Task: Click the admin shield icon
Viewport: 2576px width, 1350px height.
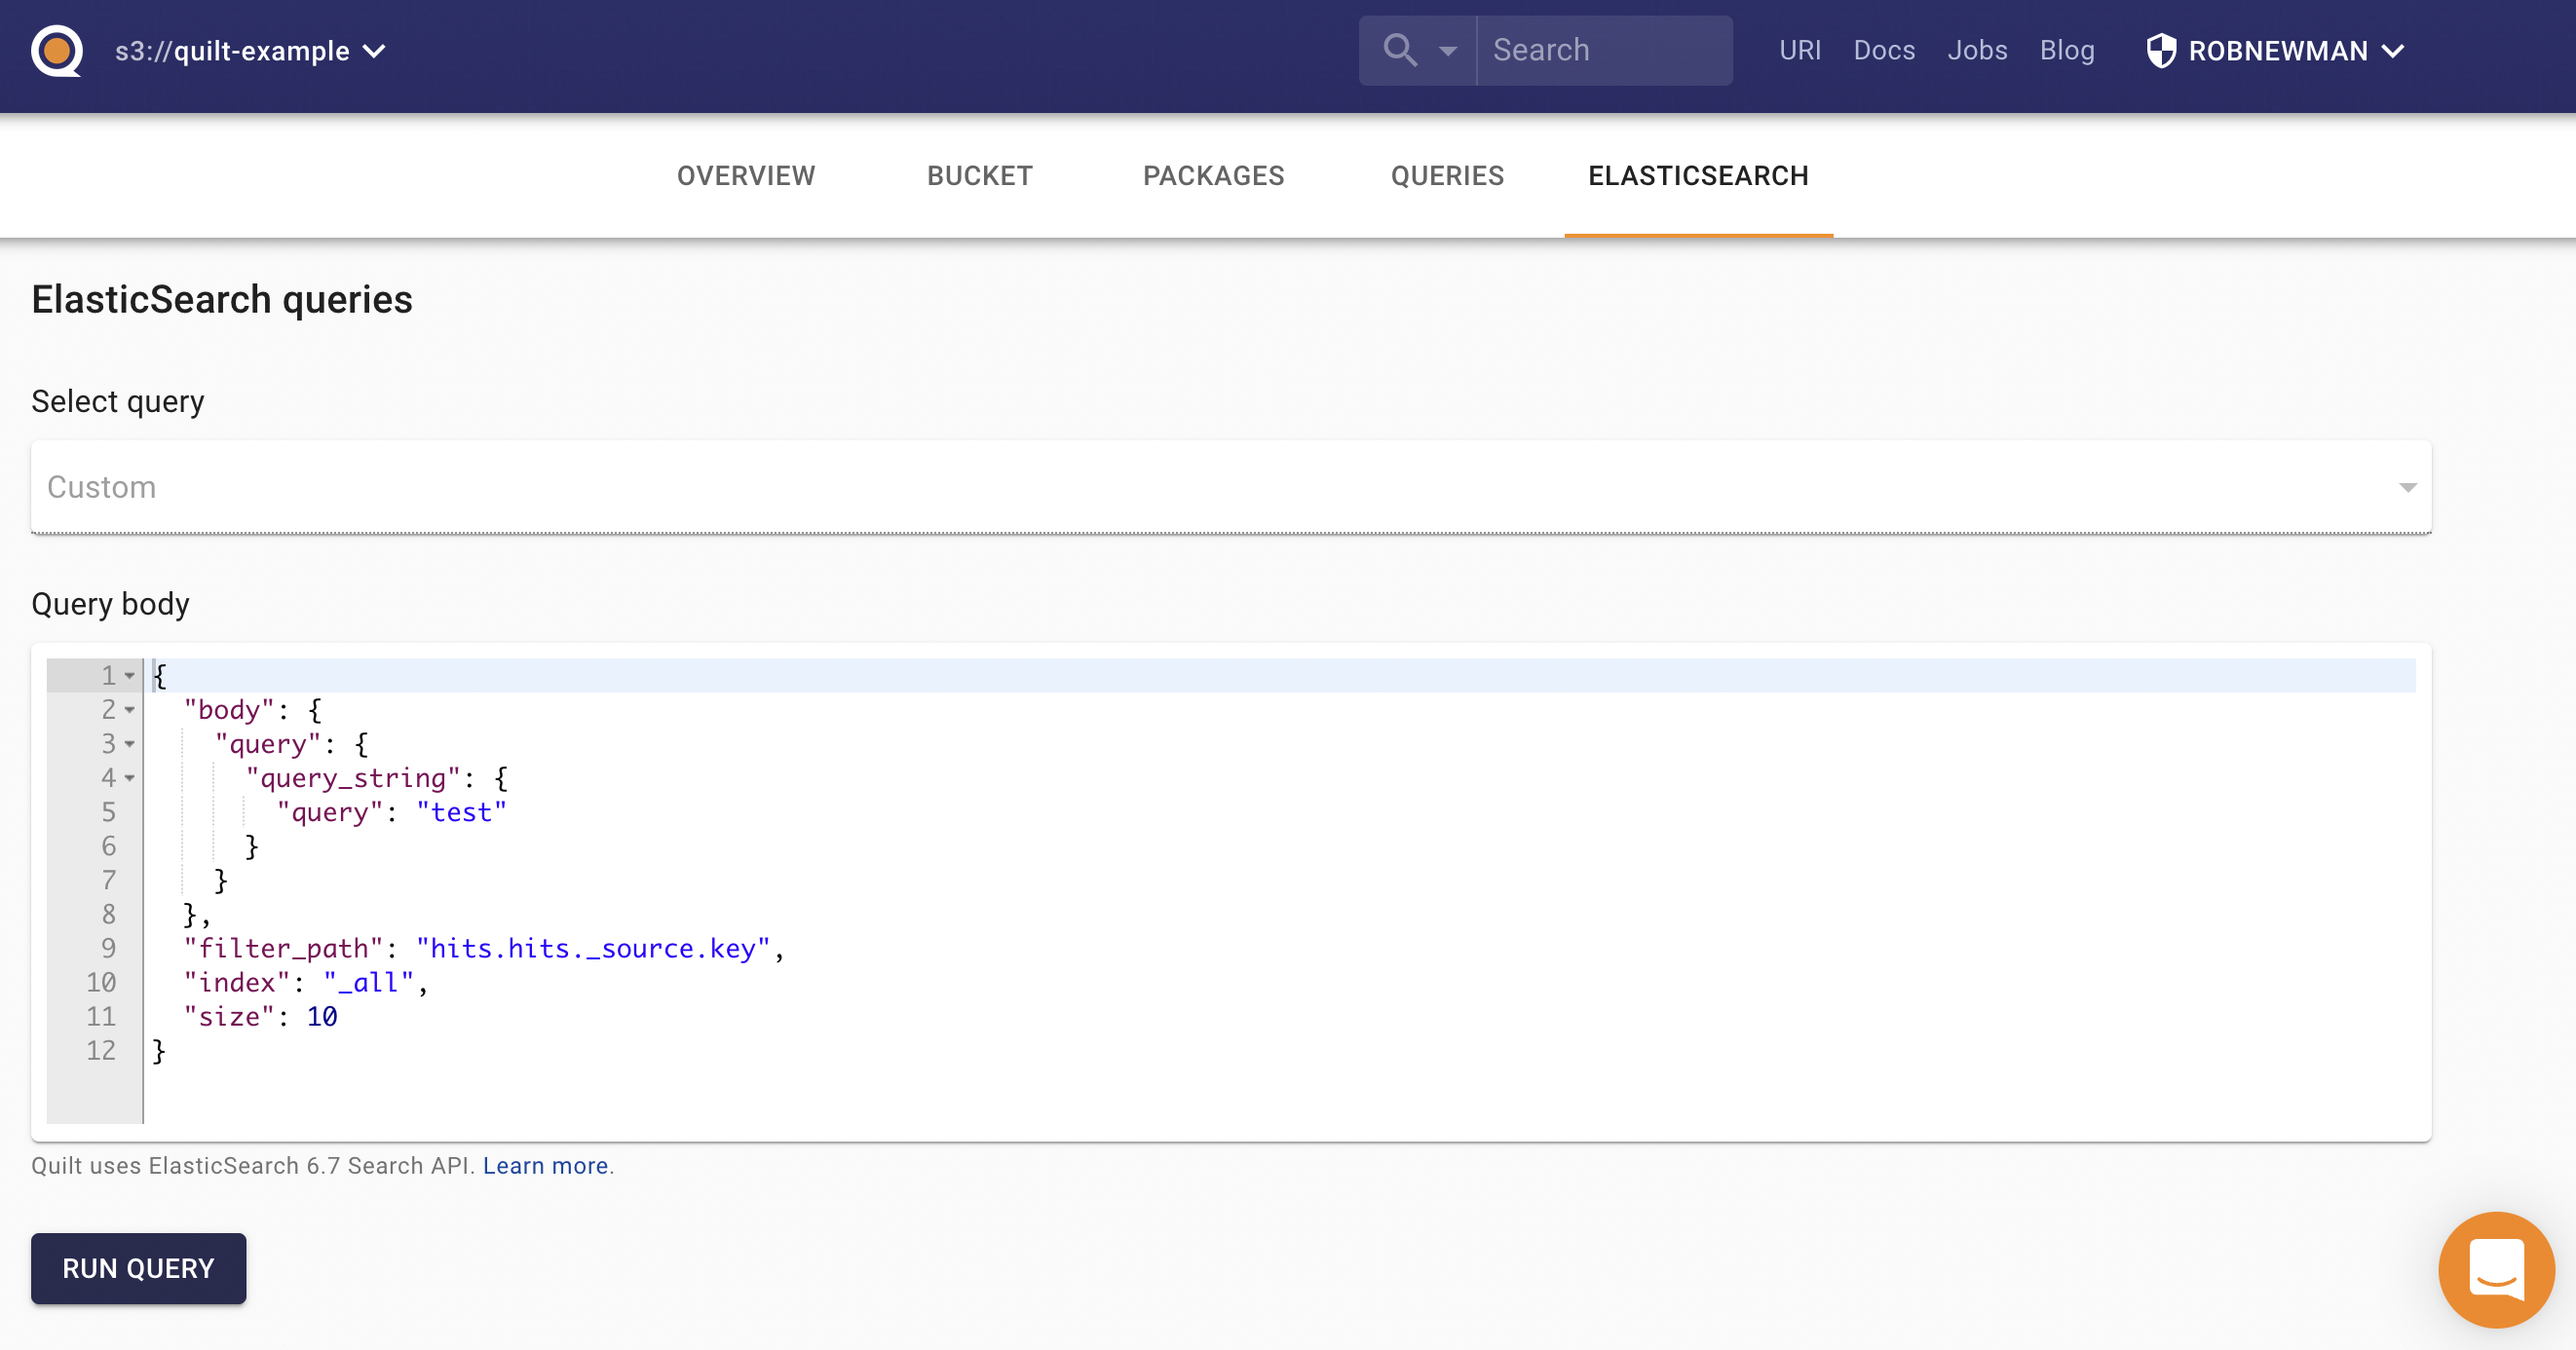Action: pos(2160,50)
